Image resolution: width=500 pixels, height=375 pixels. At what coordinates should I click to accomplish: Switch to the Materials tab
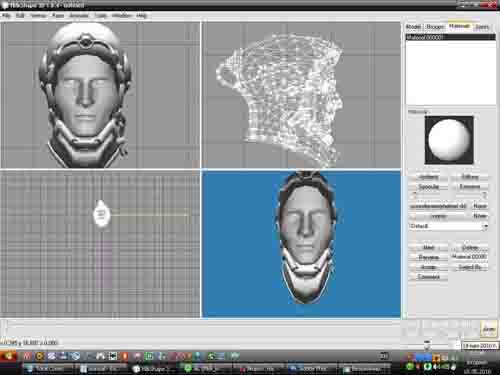(x=459, y=26)
